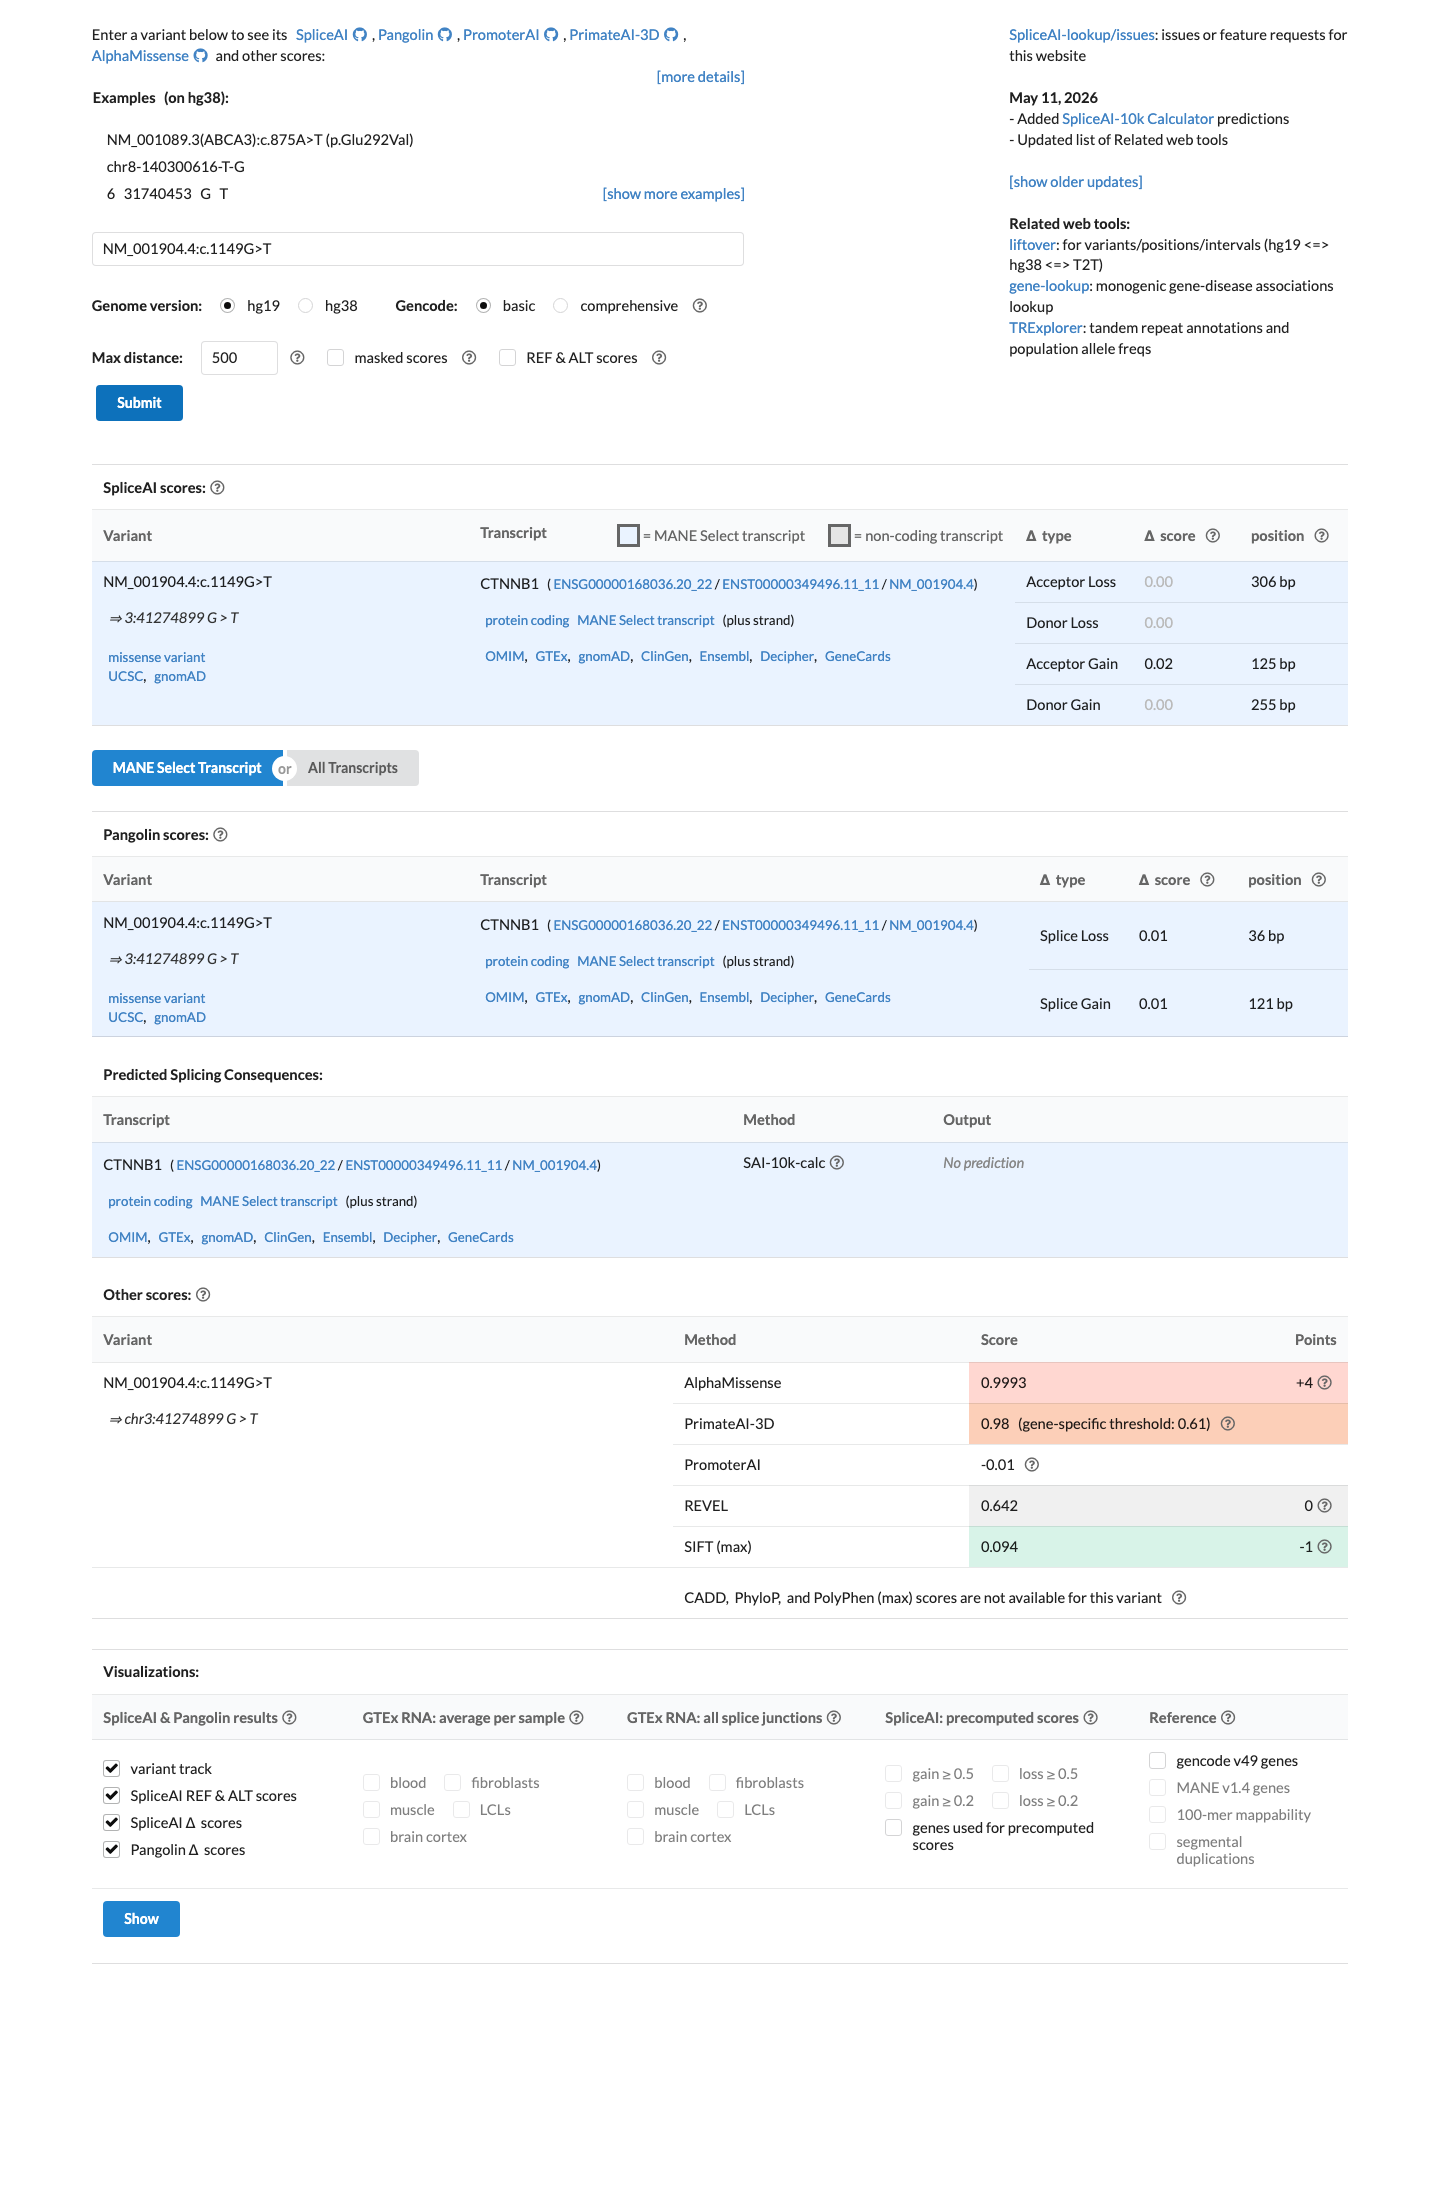Click the Show visualizations button
This screenshot has height=2200, width=1454.
coord(141,1919)
